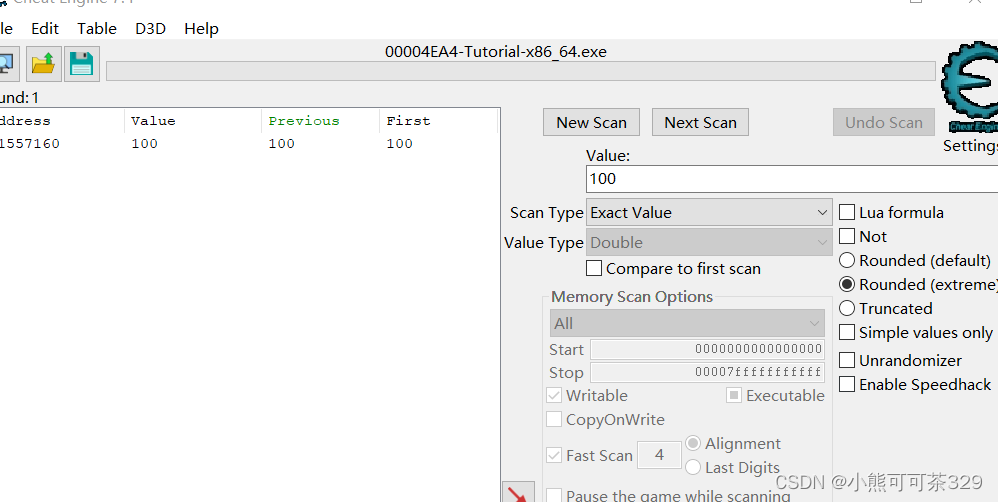Viewport: 998px width, 502px height.
Task: Open the Help menu
Action: pyautogui.click(x=201, y=29)
